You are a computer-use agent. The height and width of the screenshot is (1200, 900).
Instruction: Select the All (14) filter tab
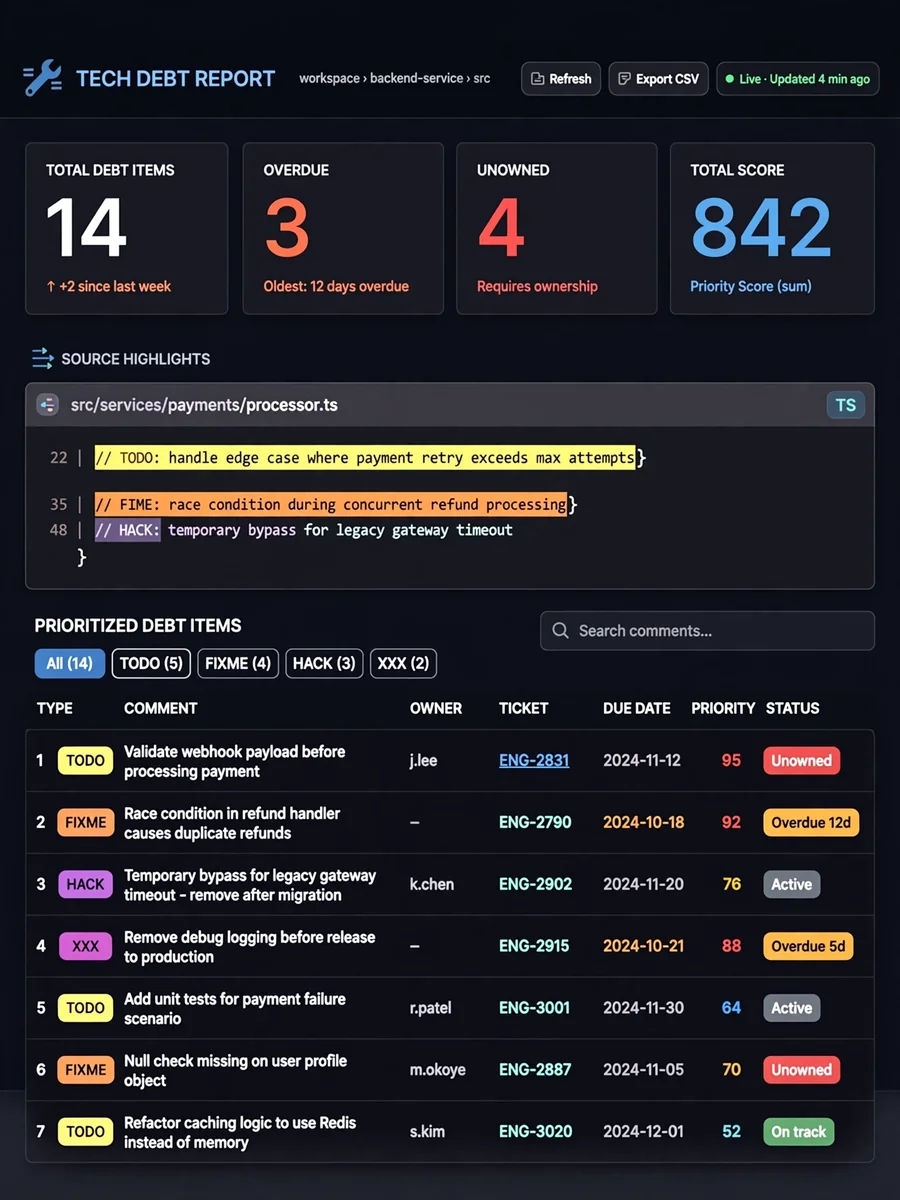(69, 663)
